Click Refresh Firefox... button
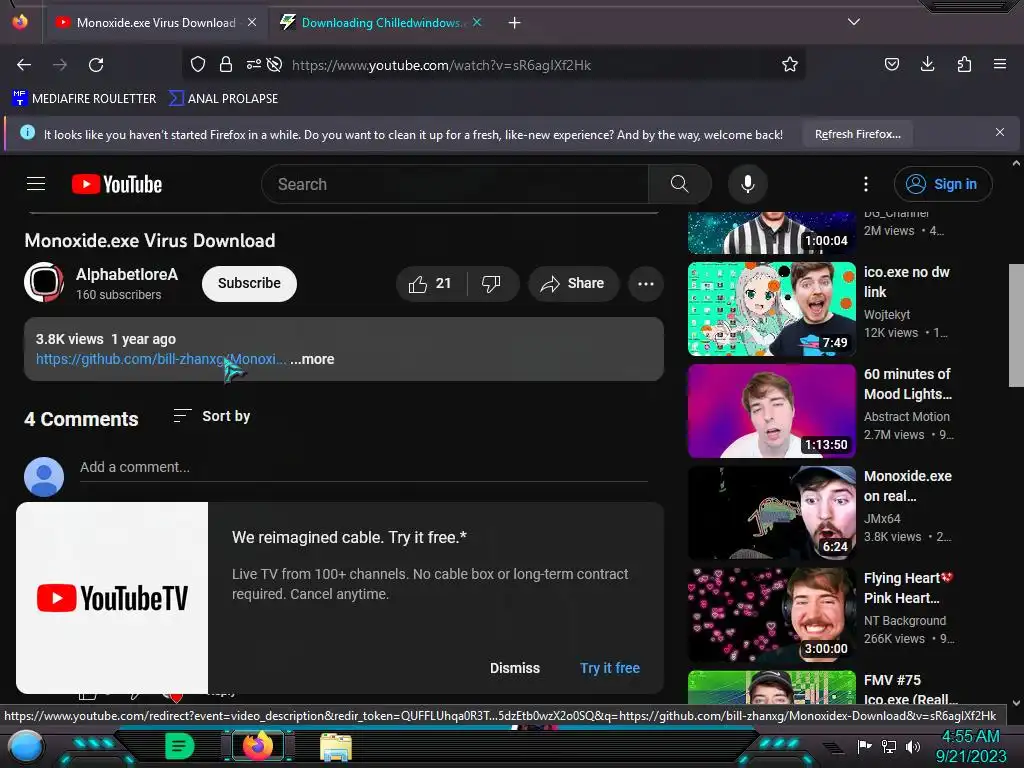 857,134
